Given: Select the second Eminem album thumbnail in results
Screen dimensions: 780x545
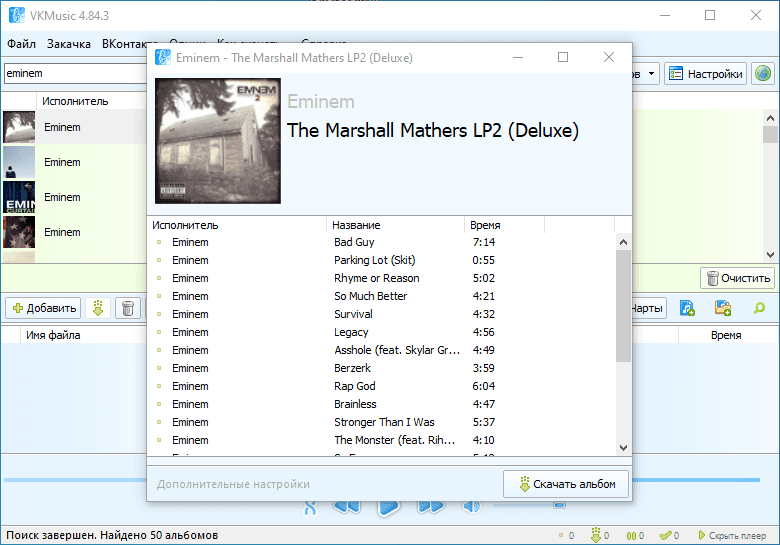Looking at the screenshot, I should point(19,162).
